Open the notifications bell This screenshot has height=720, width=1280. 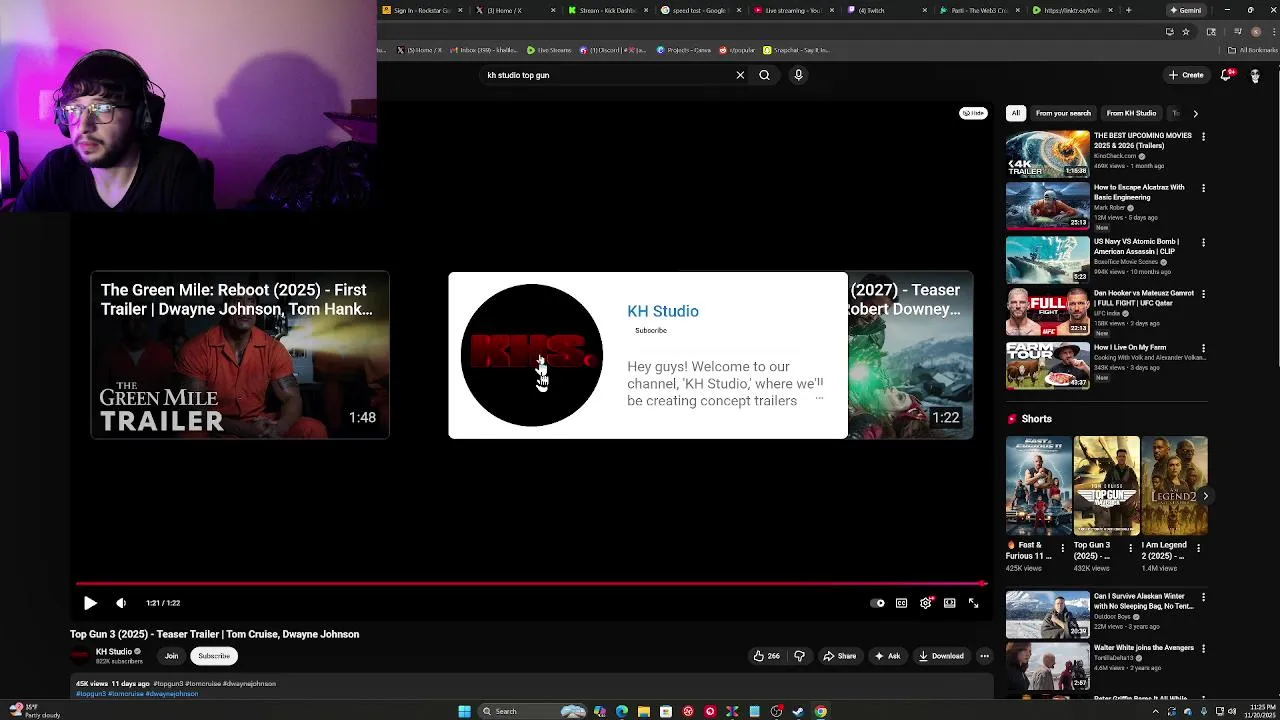click(x=1227, y=75)
